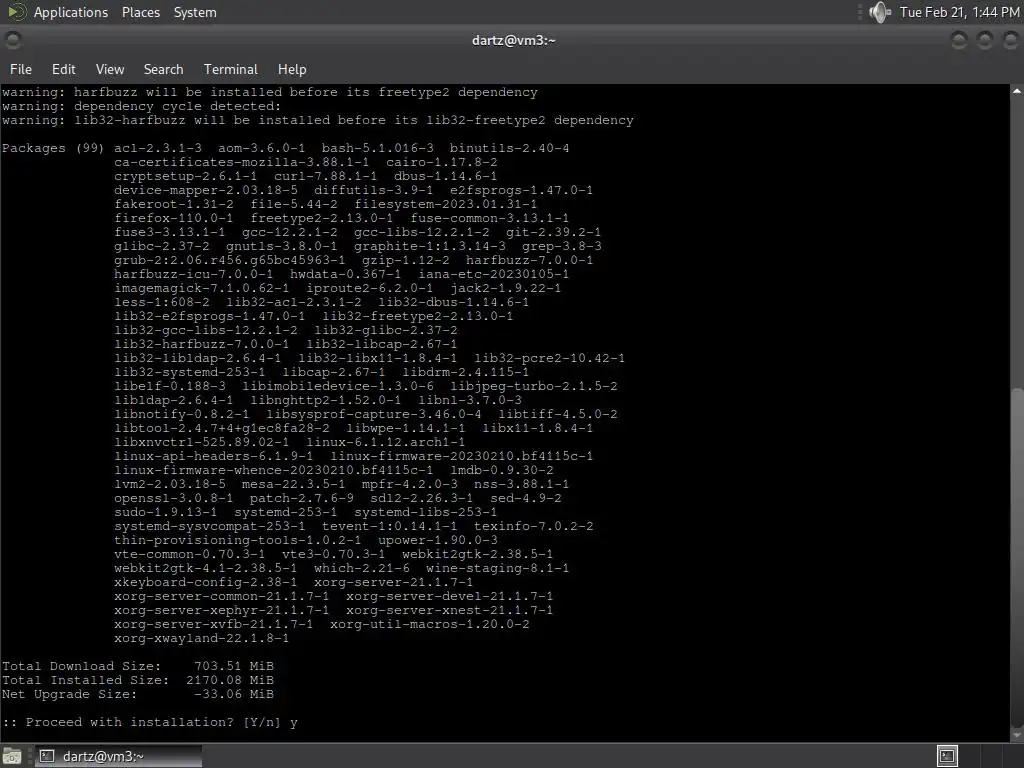Viewport: 1024px width, 768px height.
Task: Click the xkeyboard-config-2.38-1 package name
Action: 205,582
